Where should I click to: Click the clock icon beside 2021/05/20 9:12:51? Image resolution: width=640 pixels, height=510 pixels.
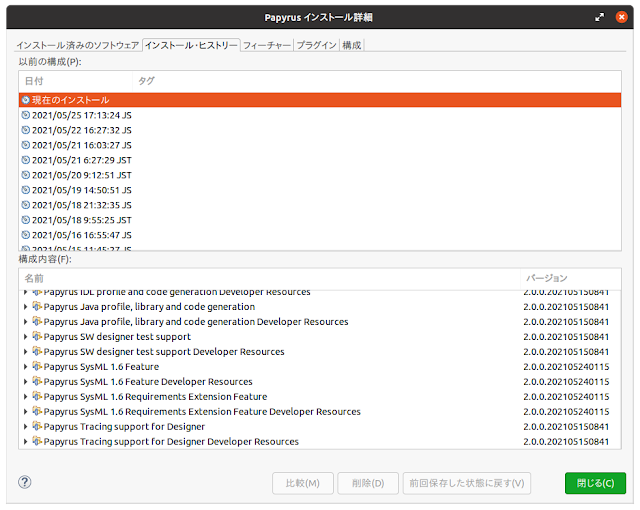(x=26, y=175)
